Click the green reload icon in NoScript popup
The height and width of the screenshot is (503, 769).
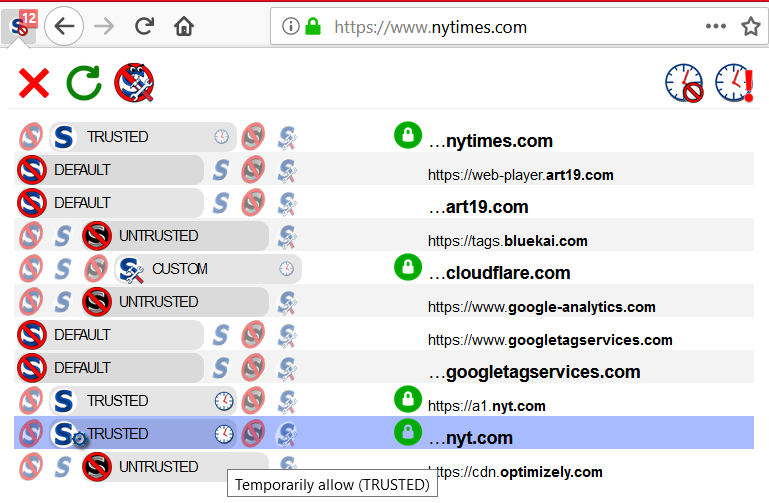(84, 83)
